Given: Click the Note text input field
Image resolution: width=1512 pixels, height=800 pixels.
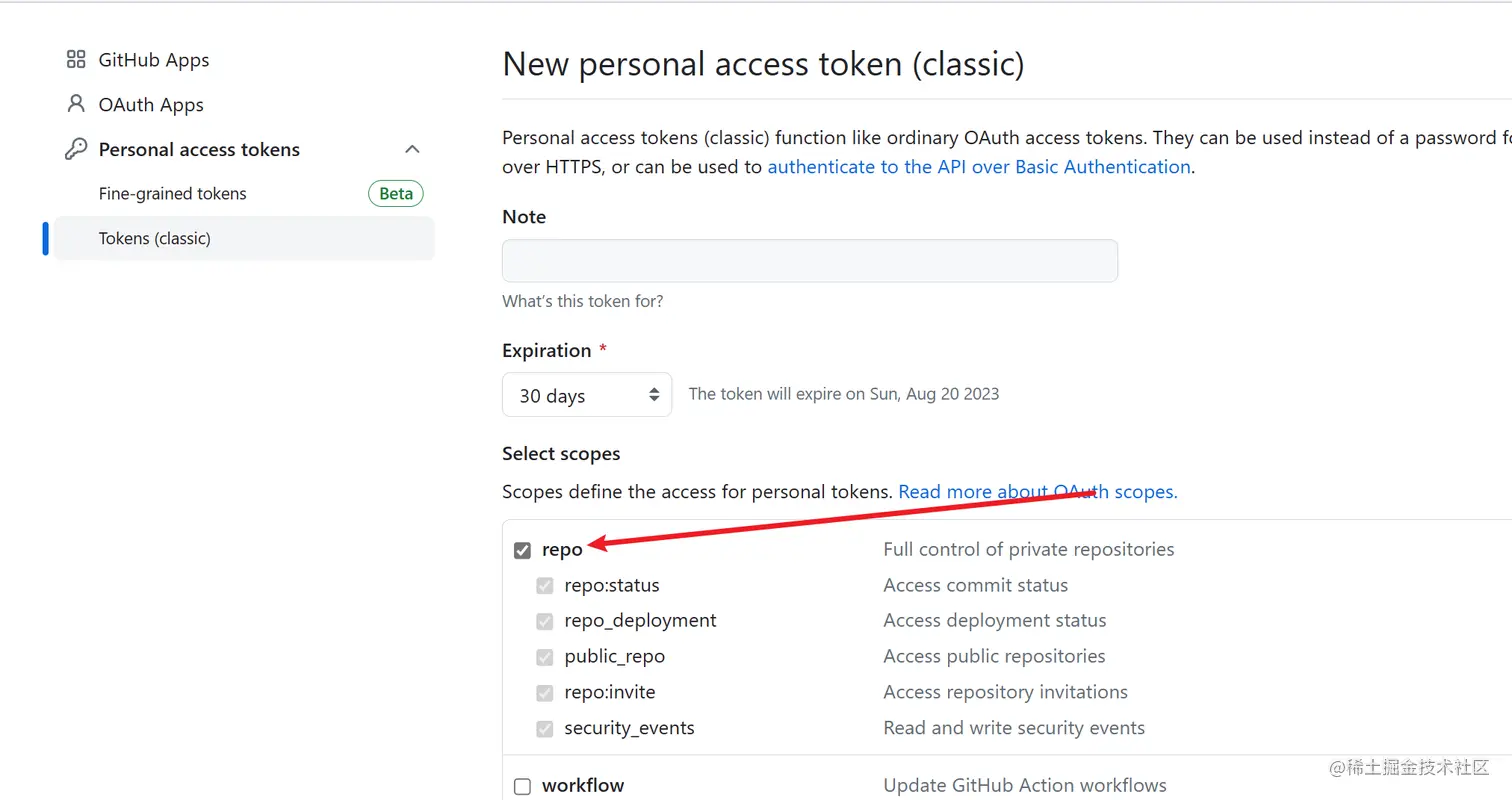Looking at the screenshot, I should tap(809, 261).
